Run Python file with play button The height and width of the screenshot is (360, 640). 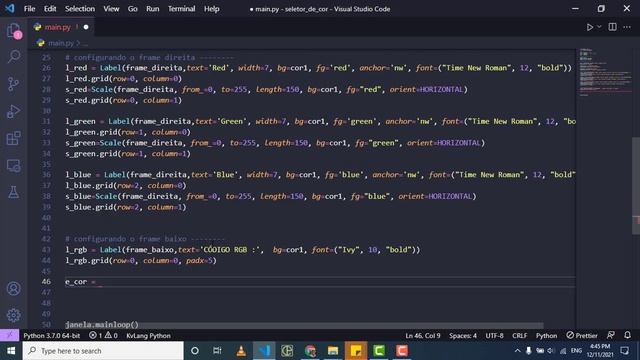[590, 27]
